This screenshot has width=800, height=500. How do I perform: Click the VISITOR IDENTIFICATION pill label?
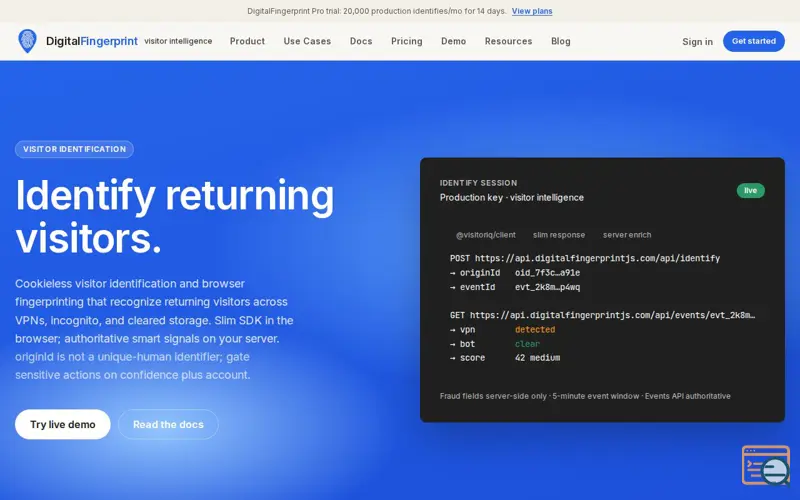point(74,149)
